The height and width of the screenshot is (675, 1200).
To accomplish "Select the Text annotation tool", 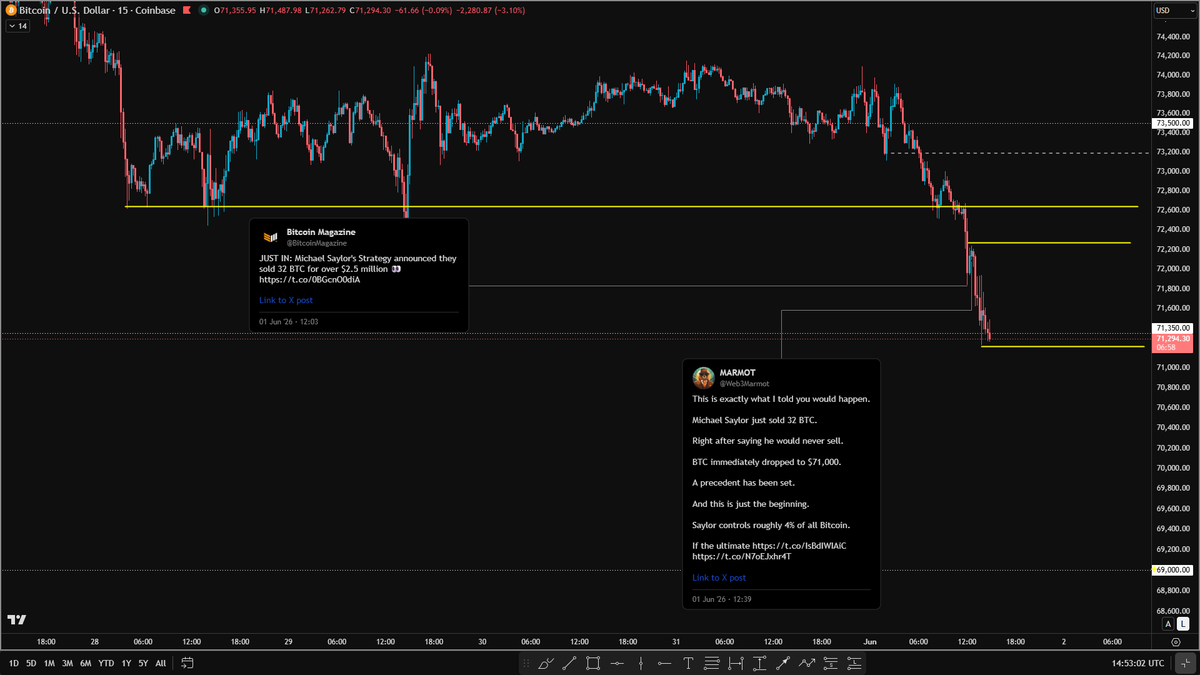I will [x=688, y=663].
